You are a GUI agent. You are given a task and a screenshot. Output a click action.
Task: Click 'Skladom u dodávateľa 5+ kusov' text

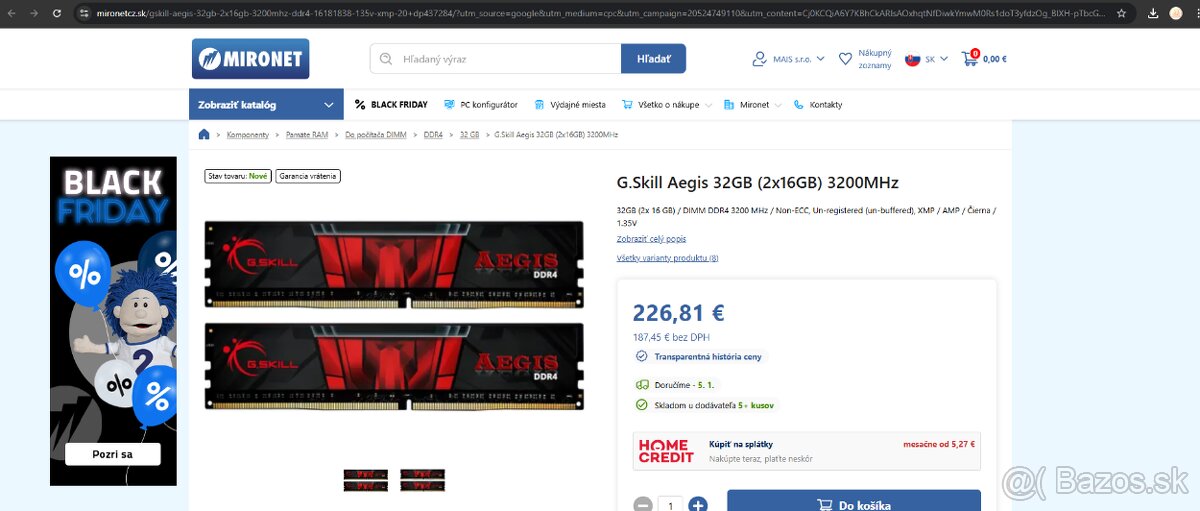(x=714, y=405)
